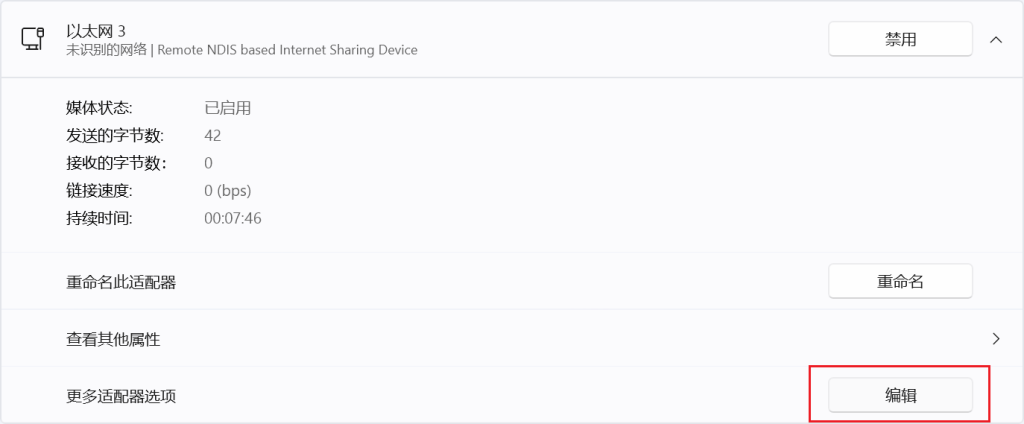Click the duration value 00:07:46
1024x424 pixels.
coord(232,218)
